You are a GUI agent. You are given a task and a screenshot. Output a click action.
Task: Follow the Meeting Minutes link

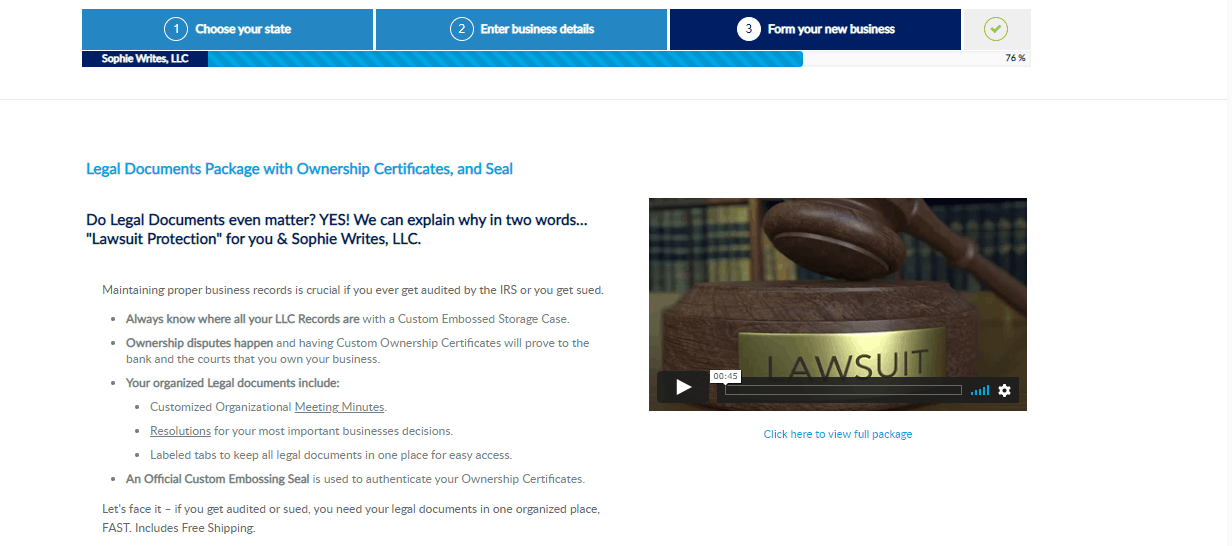point(339,407)
